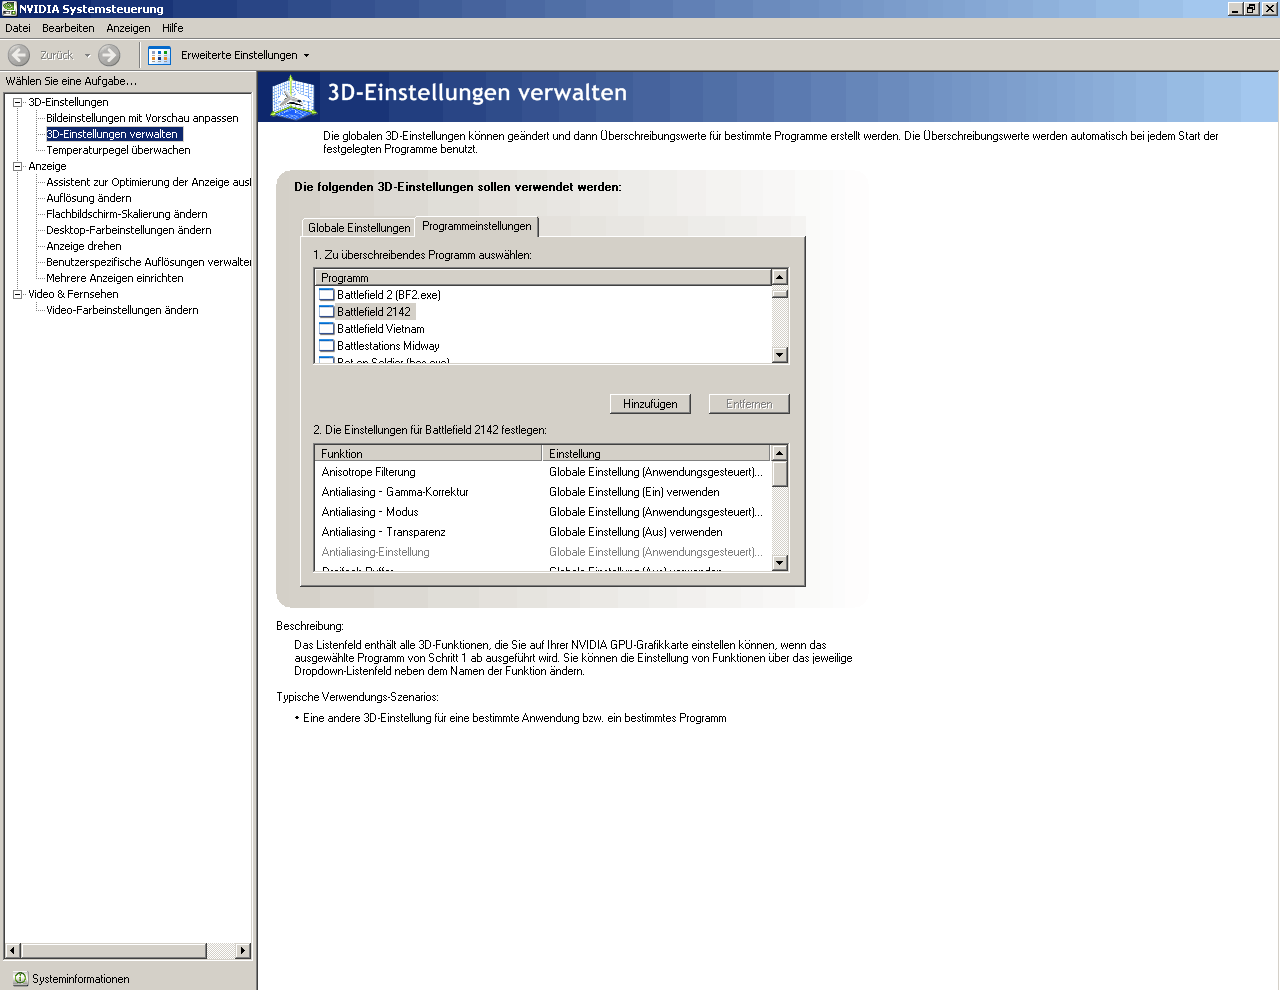
Task: Select Temperaturpegel überwachen
Action: click(118, 150)
